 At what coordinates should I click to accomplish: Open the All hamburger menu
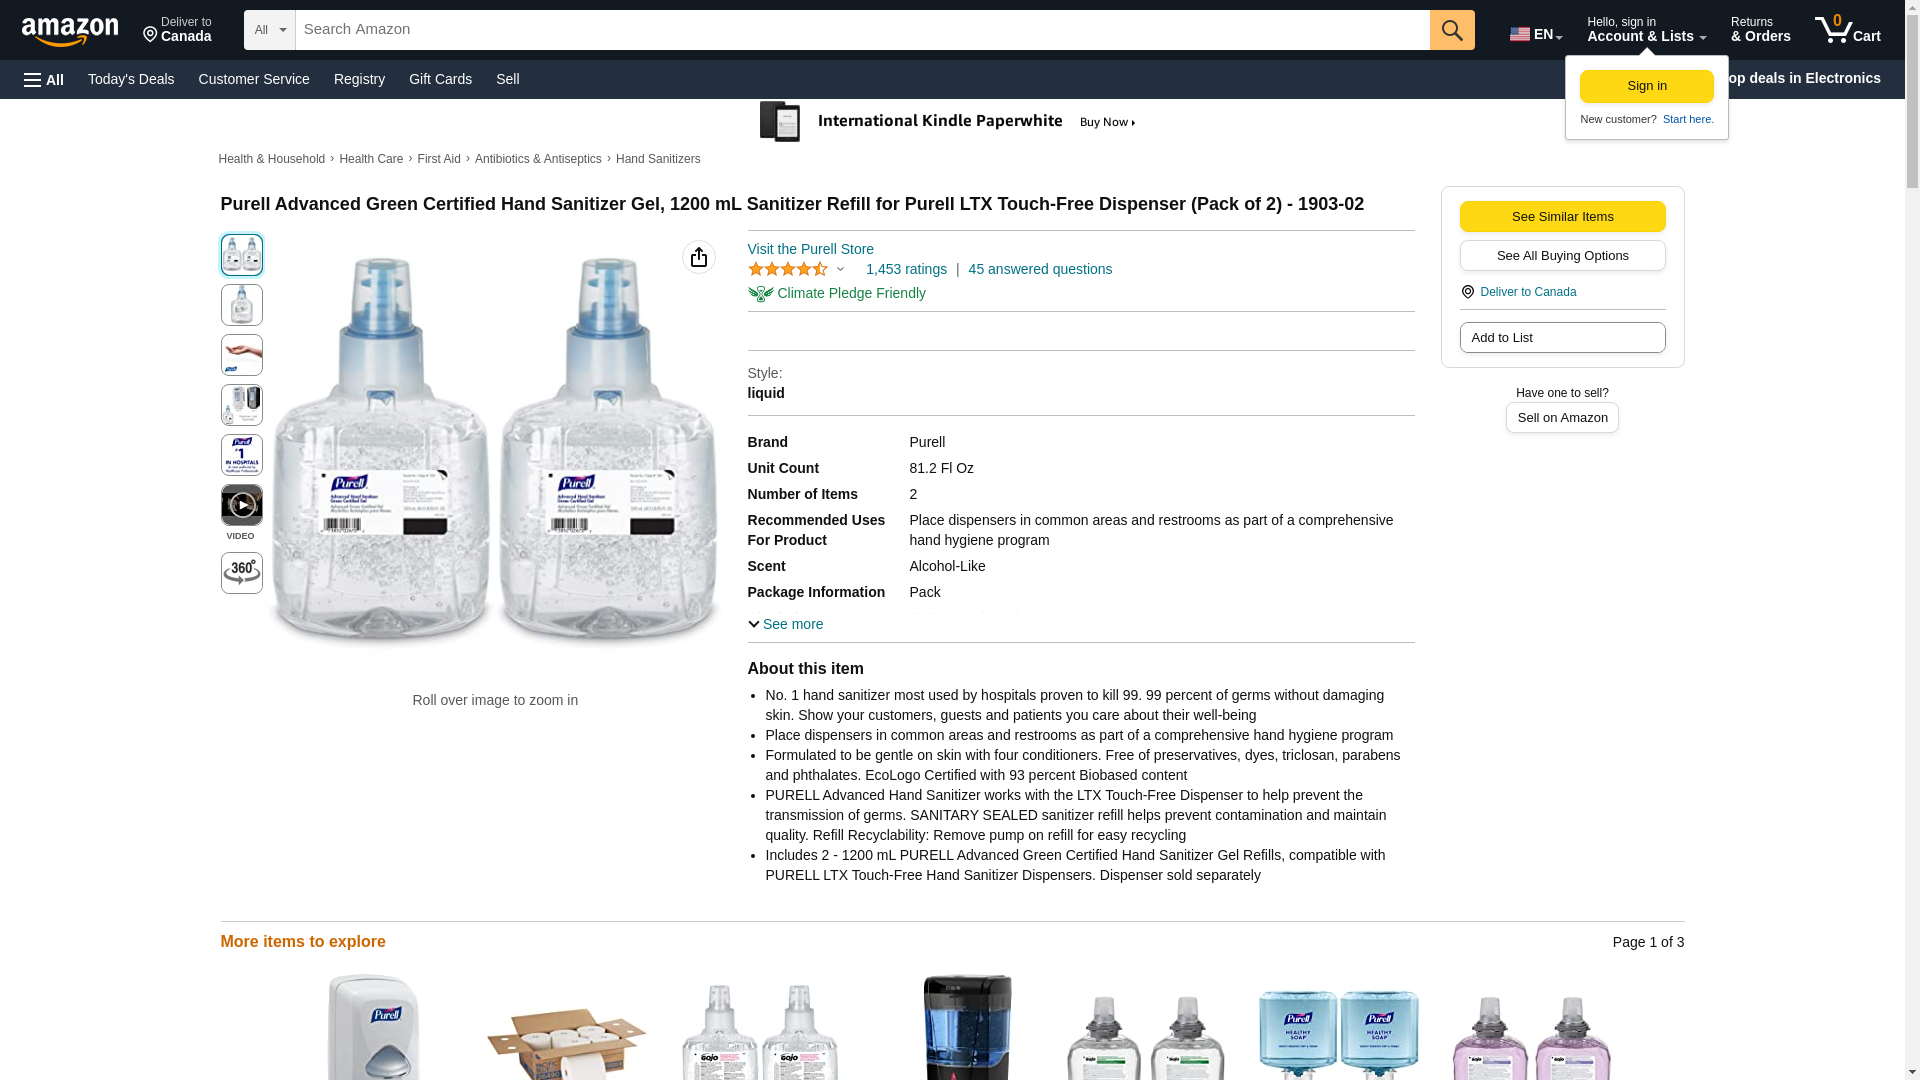click(x=44, y=79)
